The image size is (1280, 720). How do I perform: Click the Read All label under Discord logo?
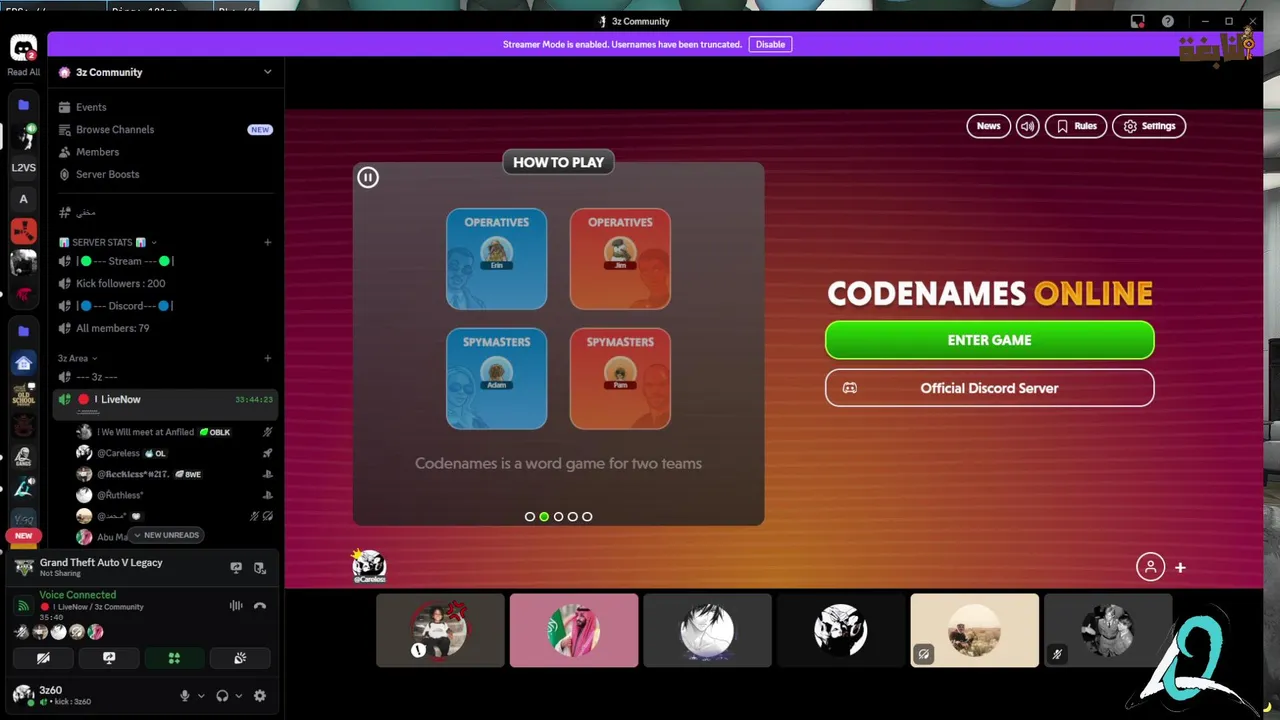click(x=23, y=72)
